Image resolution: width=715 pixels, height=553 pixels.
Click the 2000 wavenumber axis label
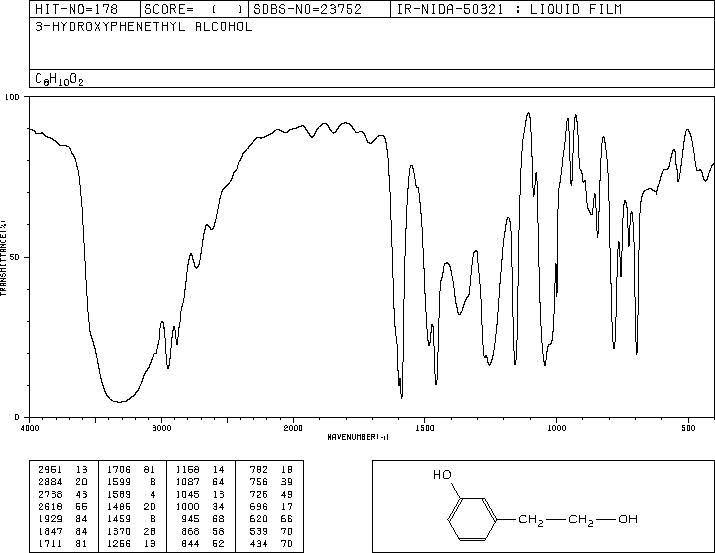[x=293, y=428]
